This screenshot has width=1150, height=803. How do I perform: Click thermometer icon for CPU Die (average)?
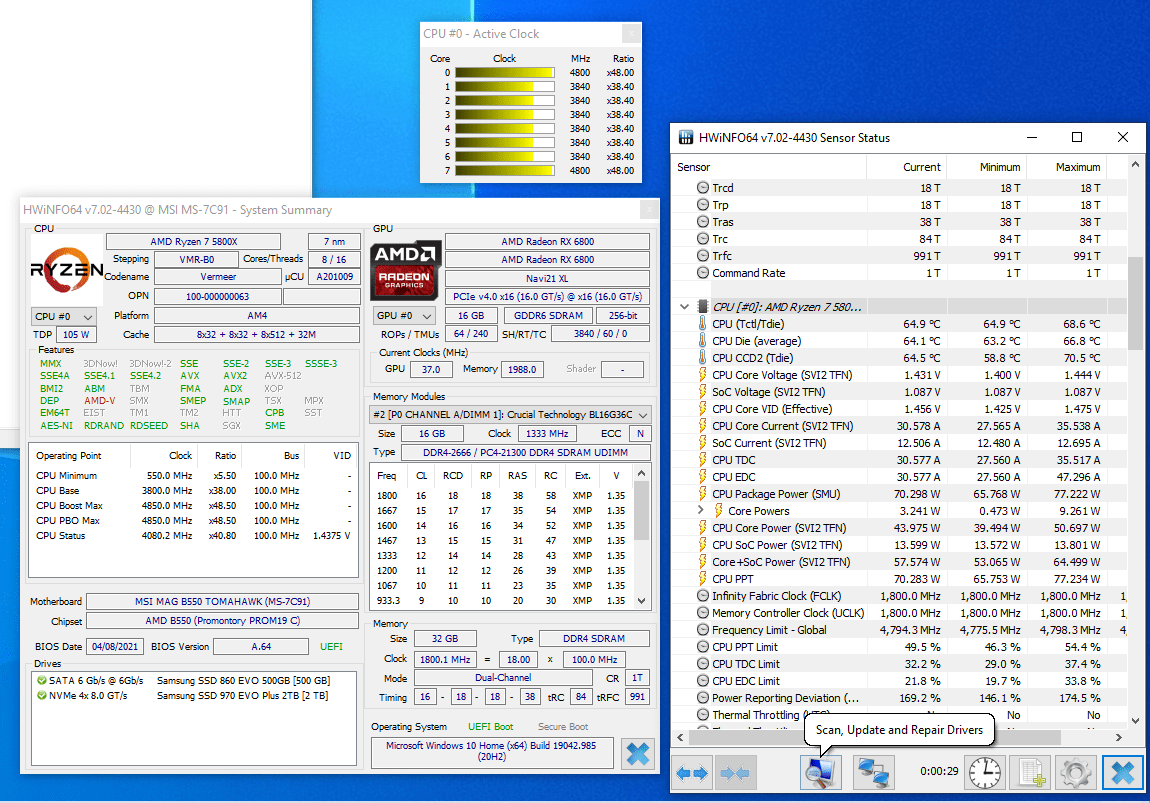(x=702, y=341)
